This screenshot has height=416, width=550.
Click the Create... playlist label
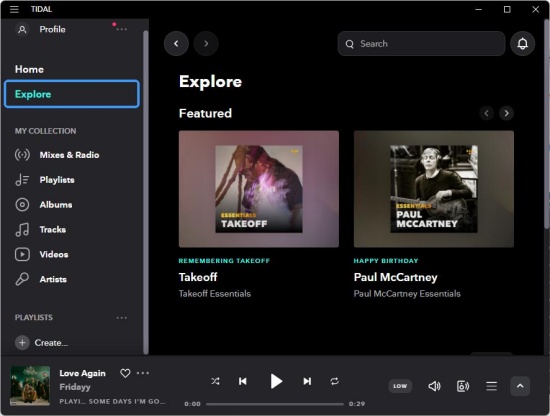point(51,343)
